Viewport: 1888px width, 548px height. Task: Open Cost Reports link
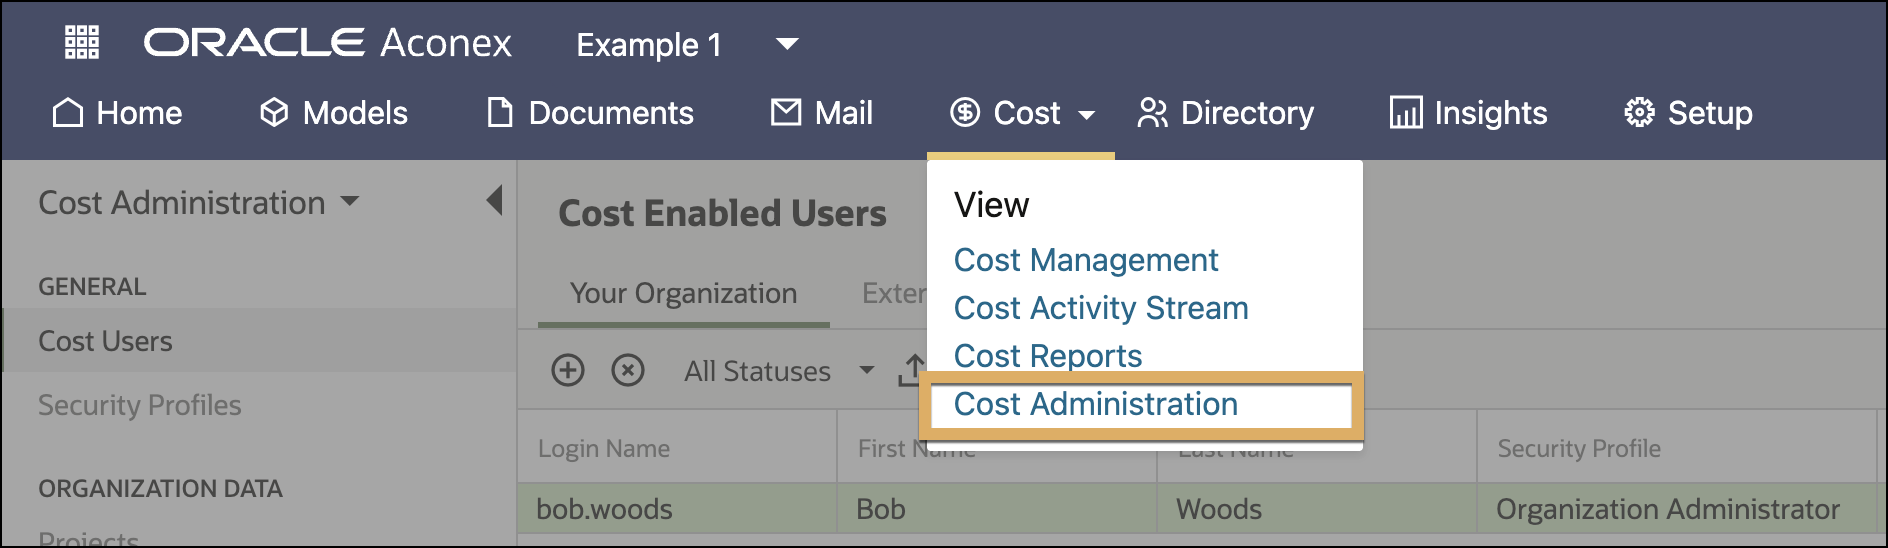1048,356
